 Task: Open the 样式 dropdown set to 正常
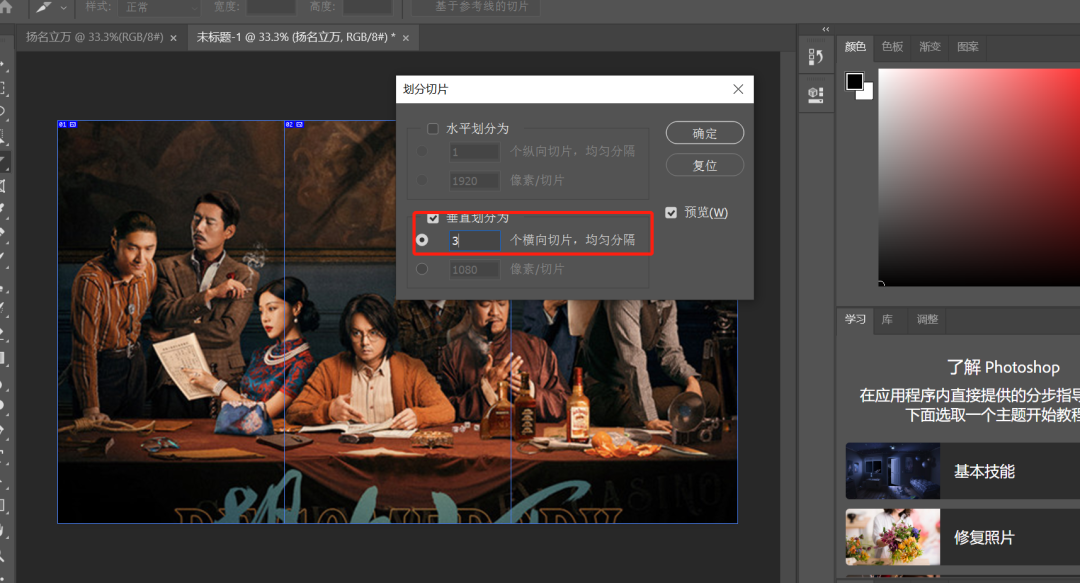tap(158, 7)
